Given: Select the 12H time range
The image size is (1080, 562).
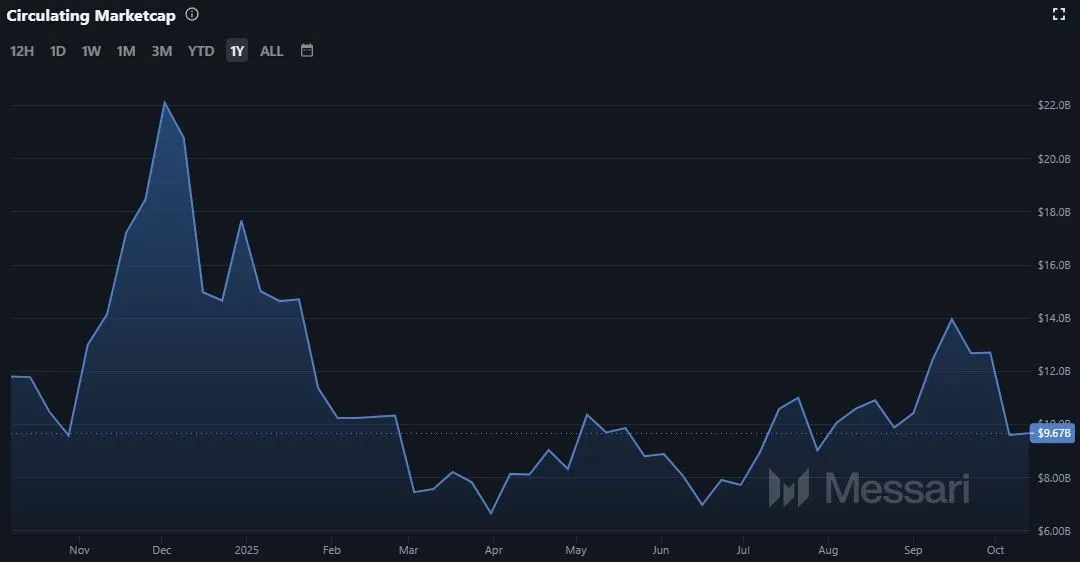Looking at the screenshot, I should click(22, 51).
